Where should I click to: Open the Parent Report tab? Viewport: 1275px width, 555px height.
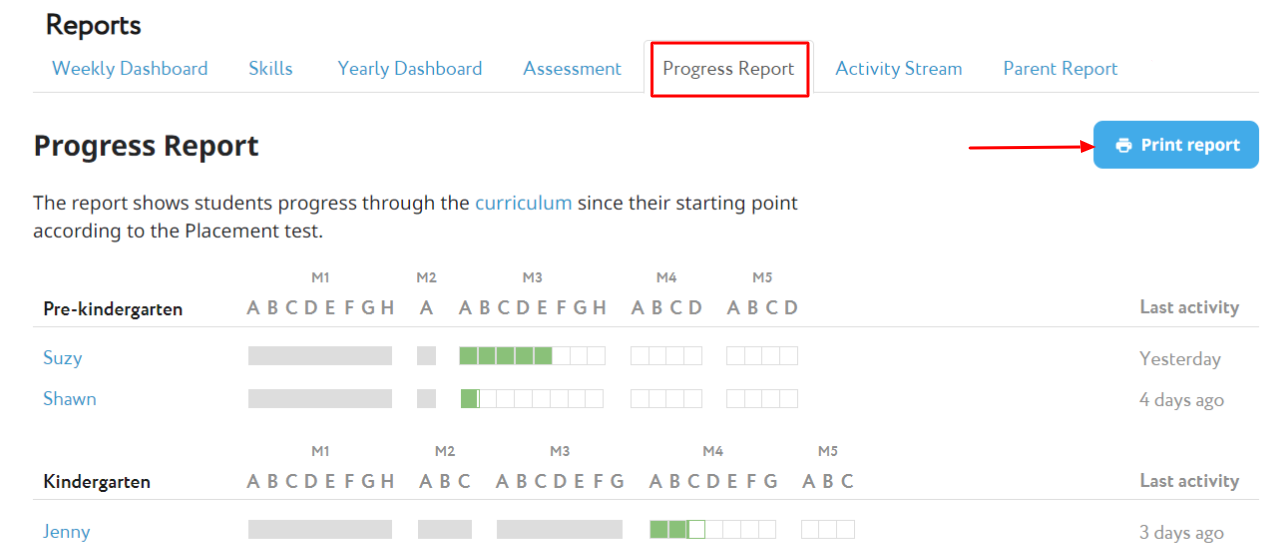tap(1060, 69)
